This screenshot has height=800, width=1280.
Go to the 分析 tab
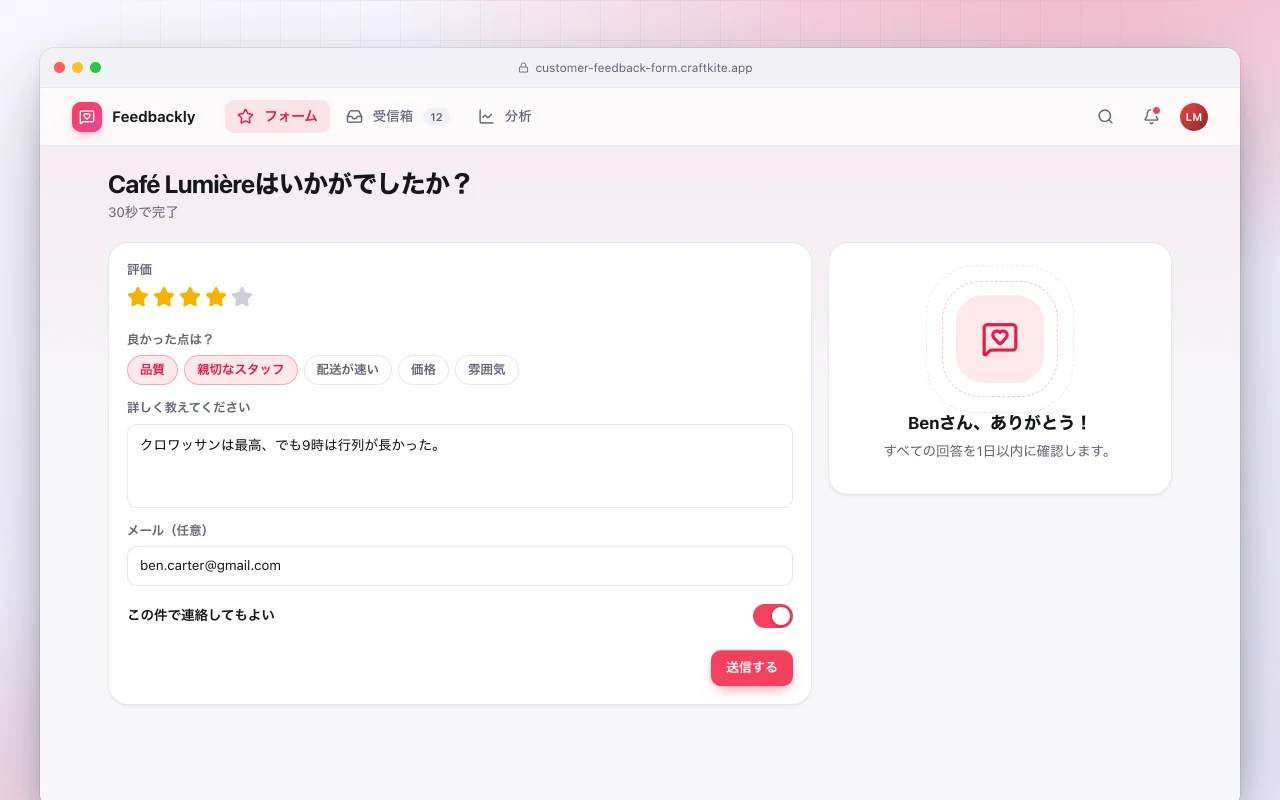pyautogui.click(x=505, y=117)
